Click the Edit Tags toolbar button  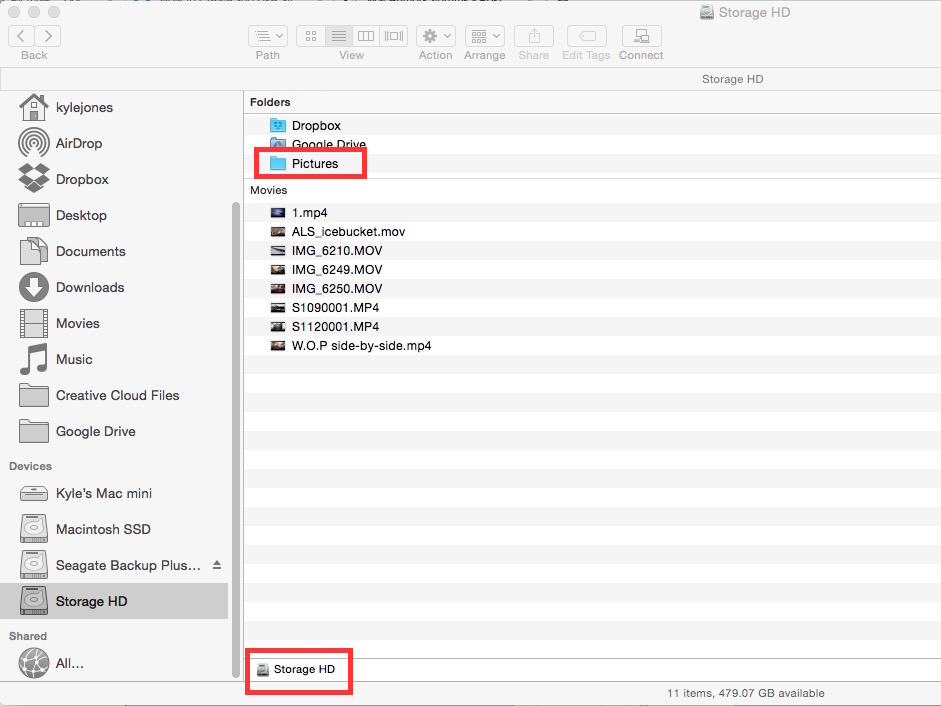click(586, 36)
